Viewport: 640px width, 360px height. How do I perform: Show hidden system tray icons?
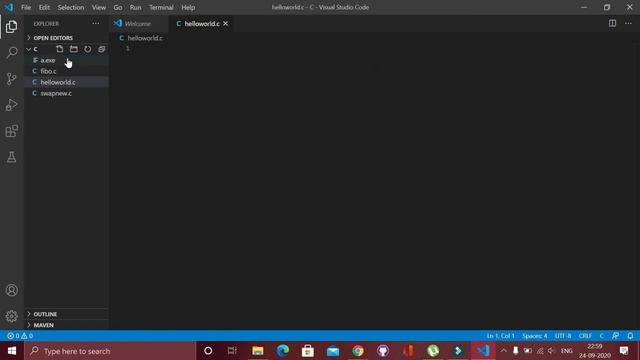[504, 351]
